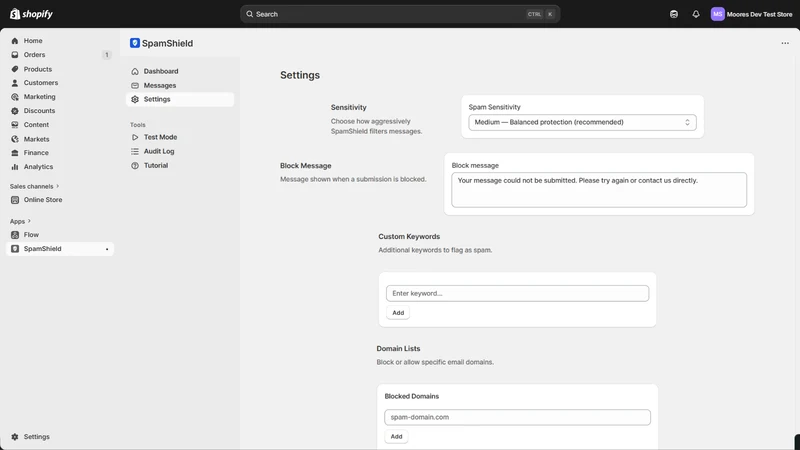Screen dimensions: 800x450
Task: Click the Online Store icon
Action: coord(15,200)
